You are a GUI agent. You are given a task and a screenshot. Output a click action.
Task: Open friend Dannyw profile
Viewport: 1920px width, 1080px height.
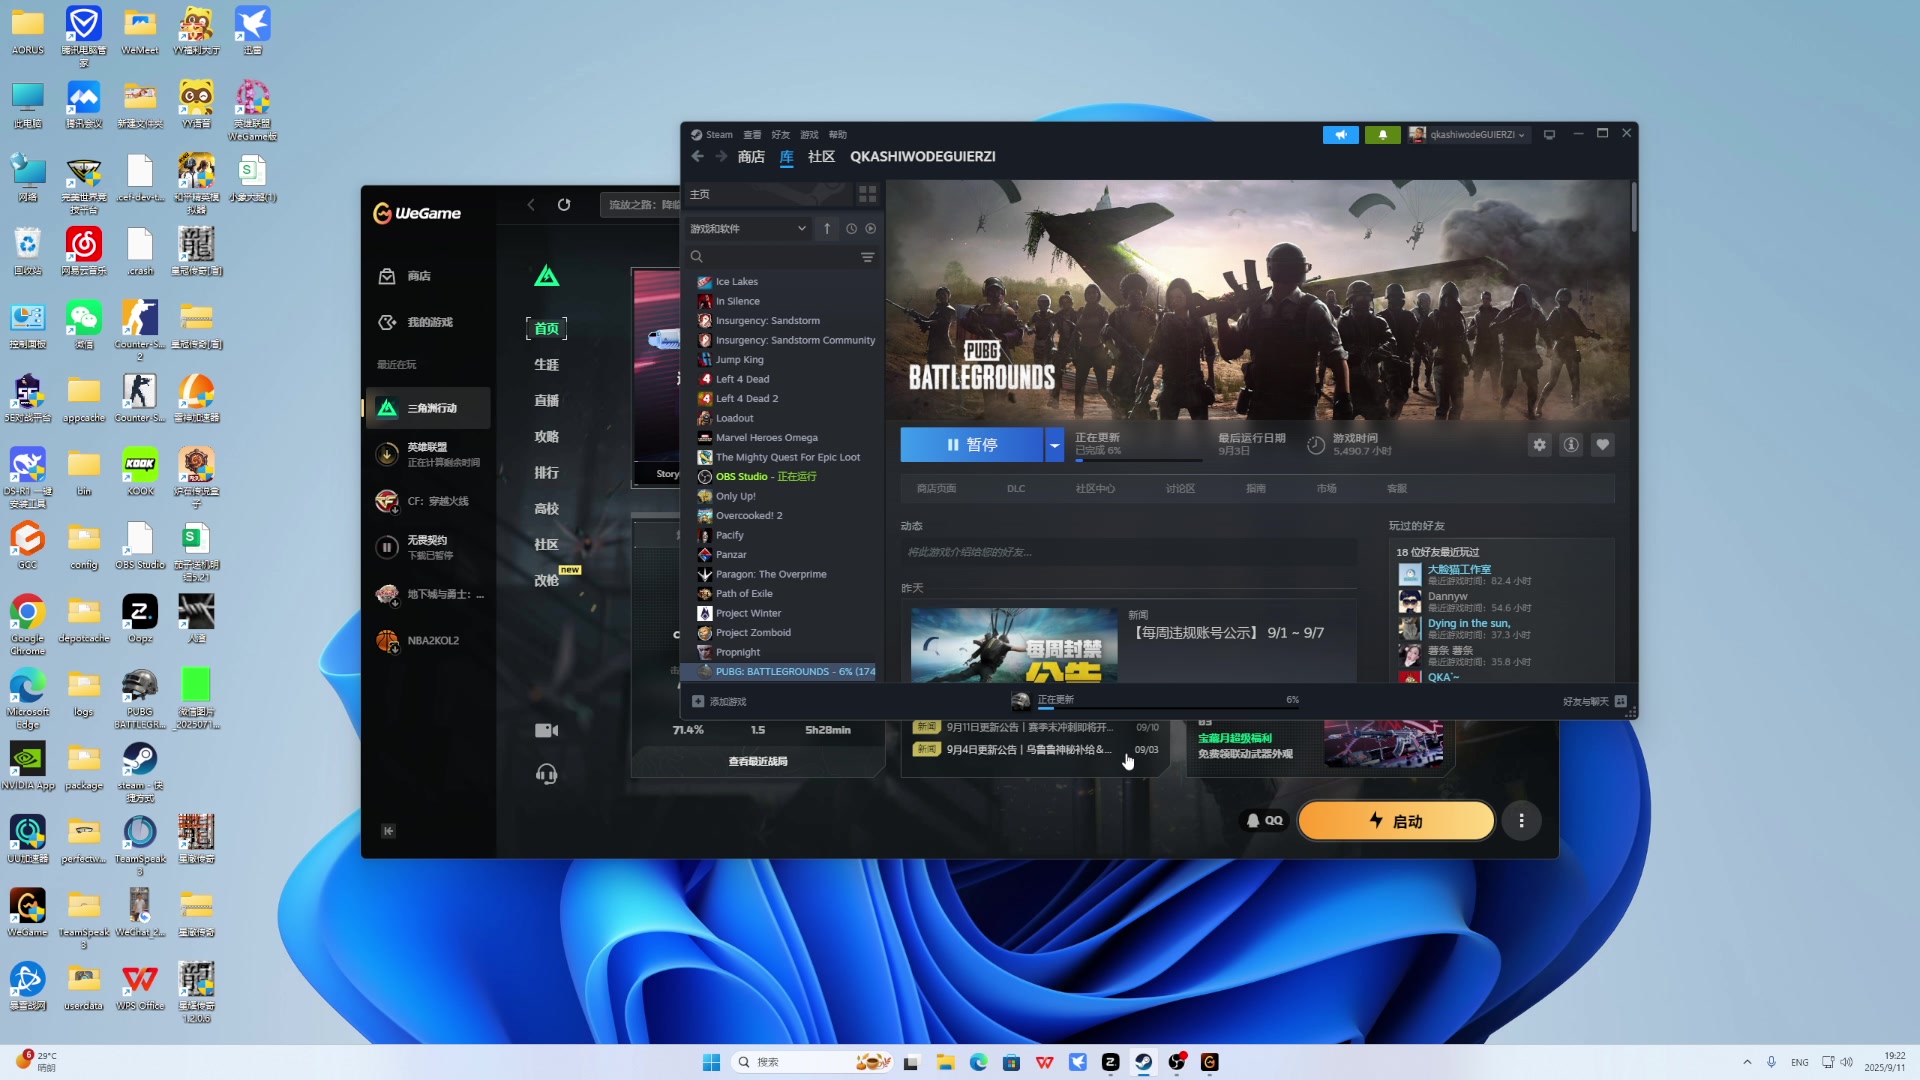(x=1447, y=597)
